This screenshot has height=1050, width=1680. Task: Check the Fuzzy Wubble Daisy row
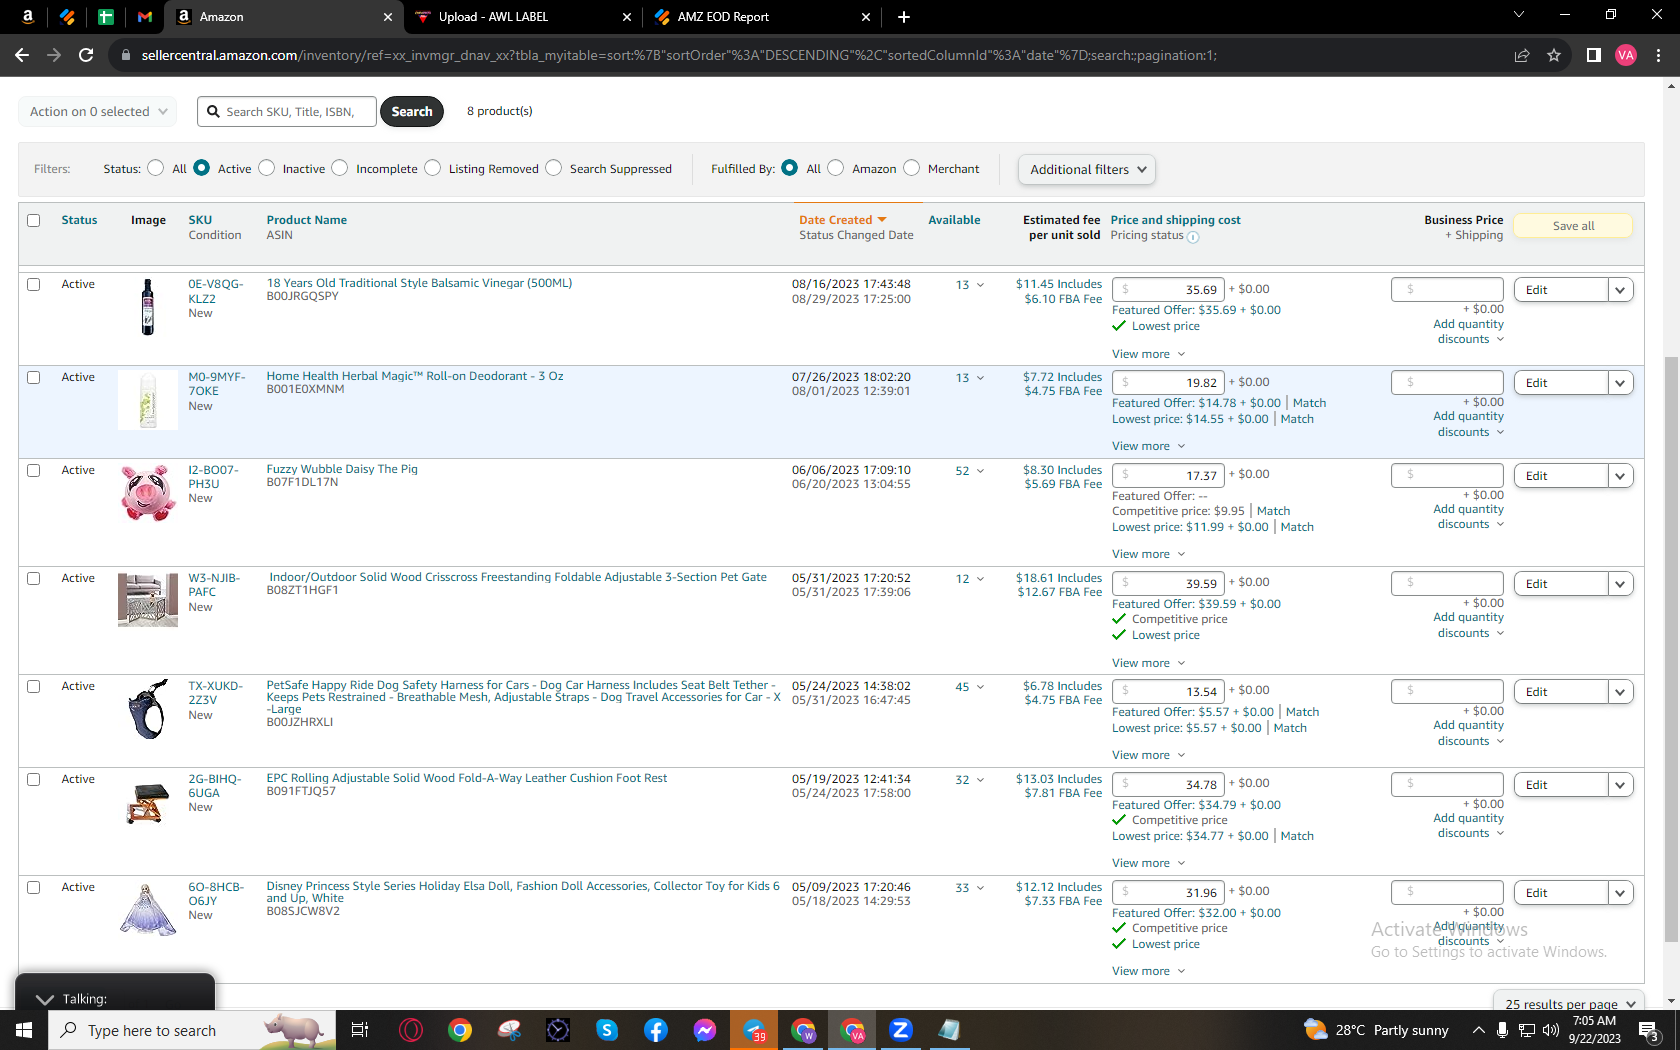coord(34,470)
